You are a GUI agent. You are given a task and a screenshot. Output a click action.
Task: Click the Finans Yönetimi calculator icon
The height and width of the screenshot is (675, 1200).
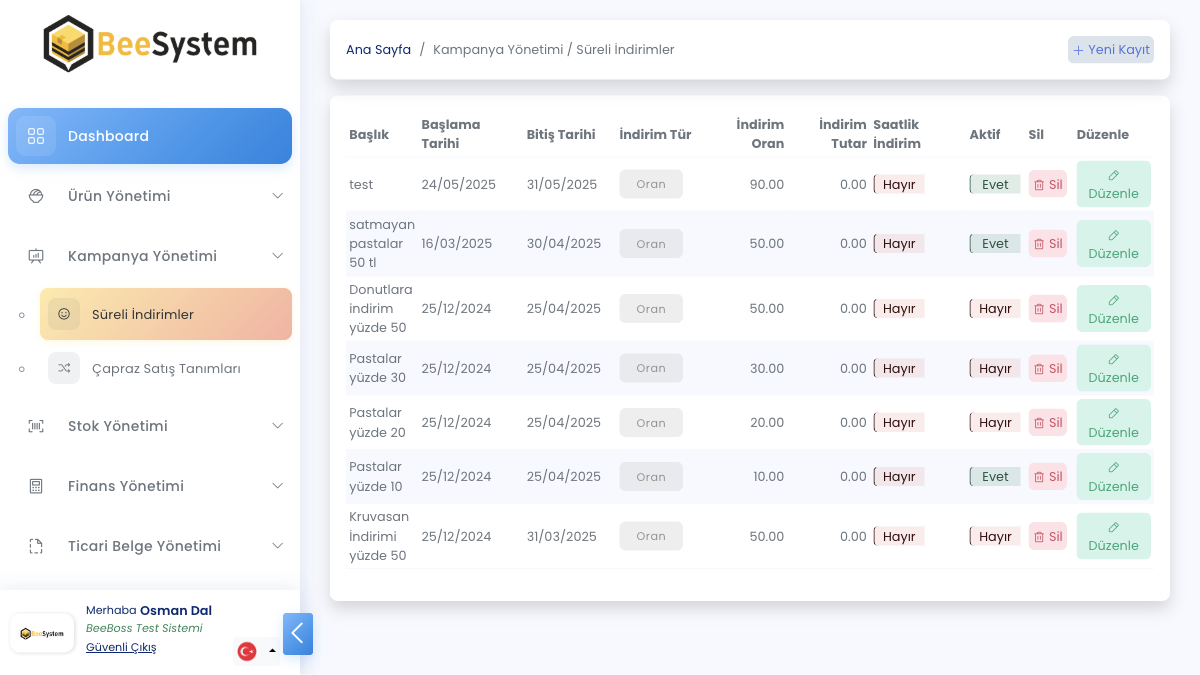(36, 486)
